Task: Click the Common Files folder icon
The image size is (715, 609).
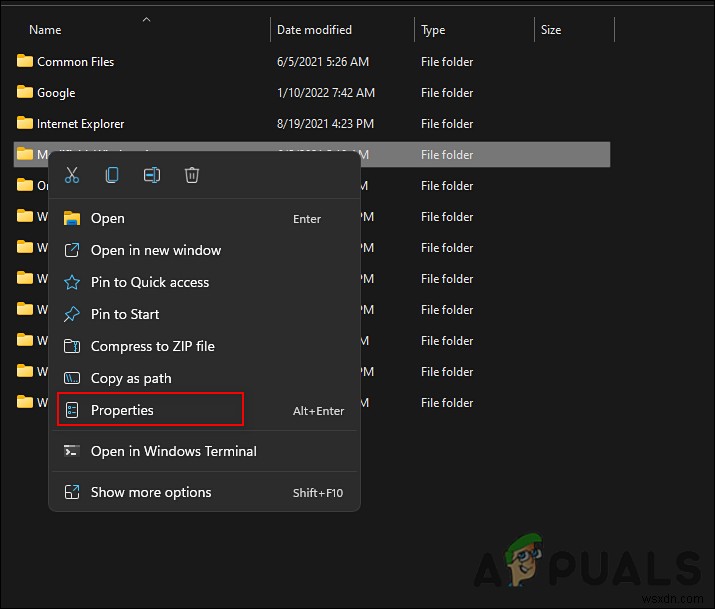Action: 25,61
